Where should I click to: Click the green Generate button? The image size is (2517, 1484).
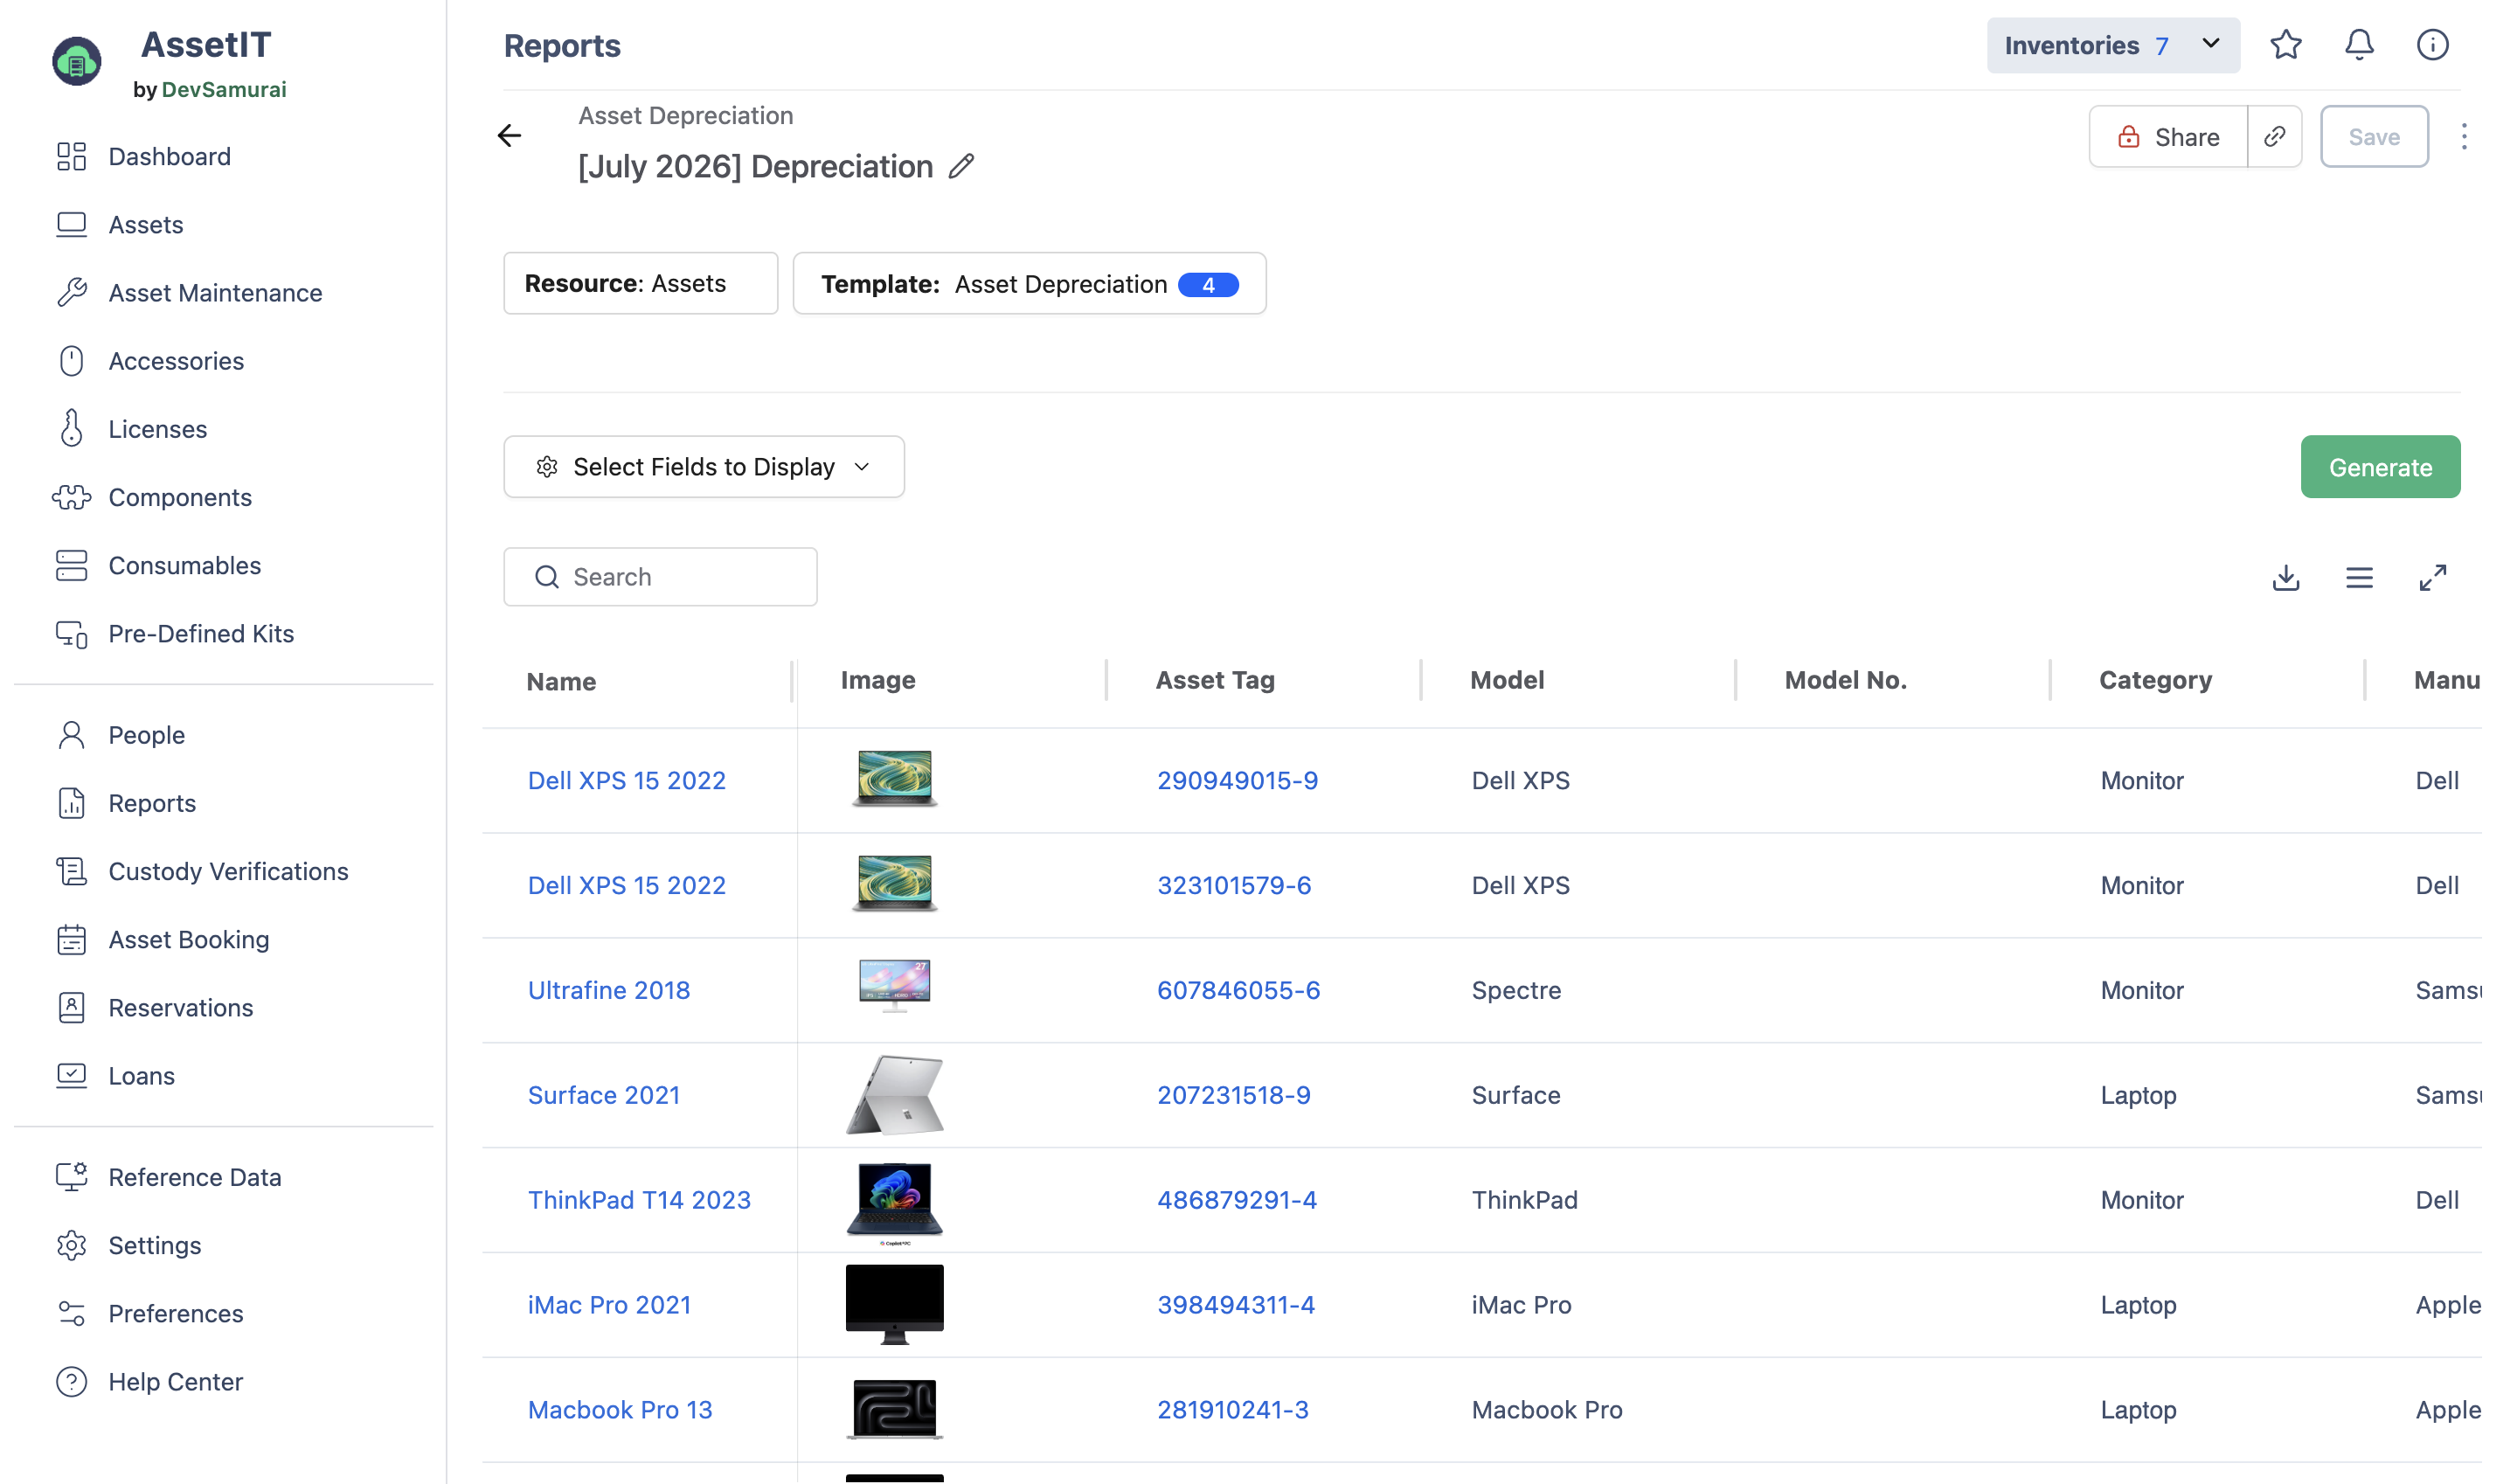2380,466
